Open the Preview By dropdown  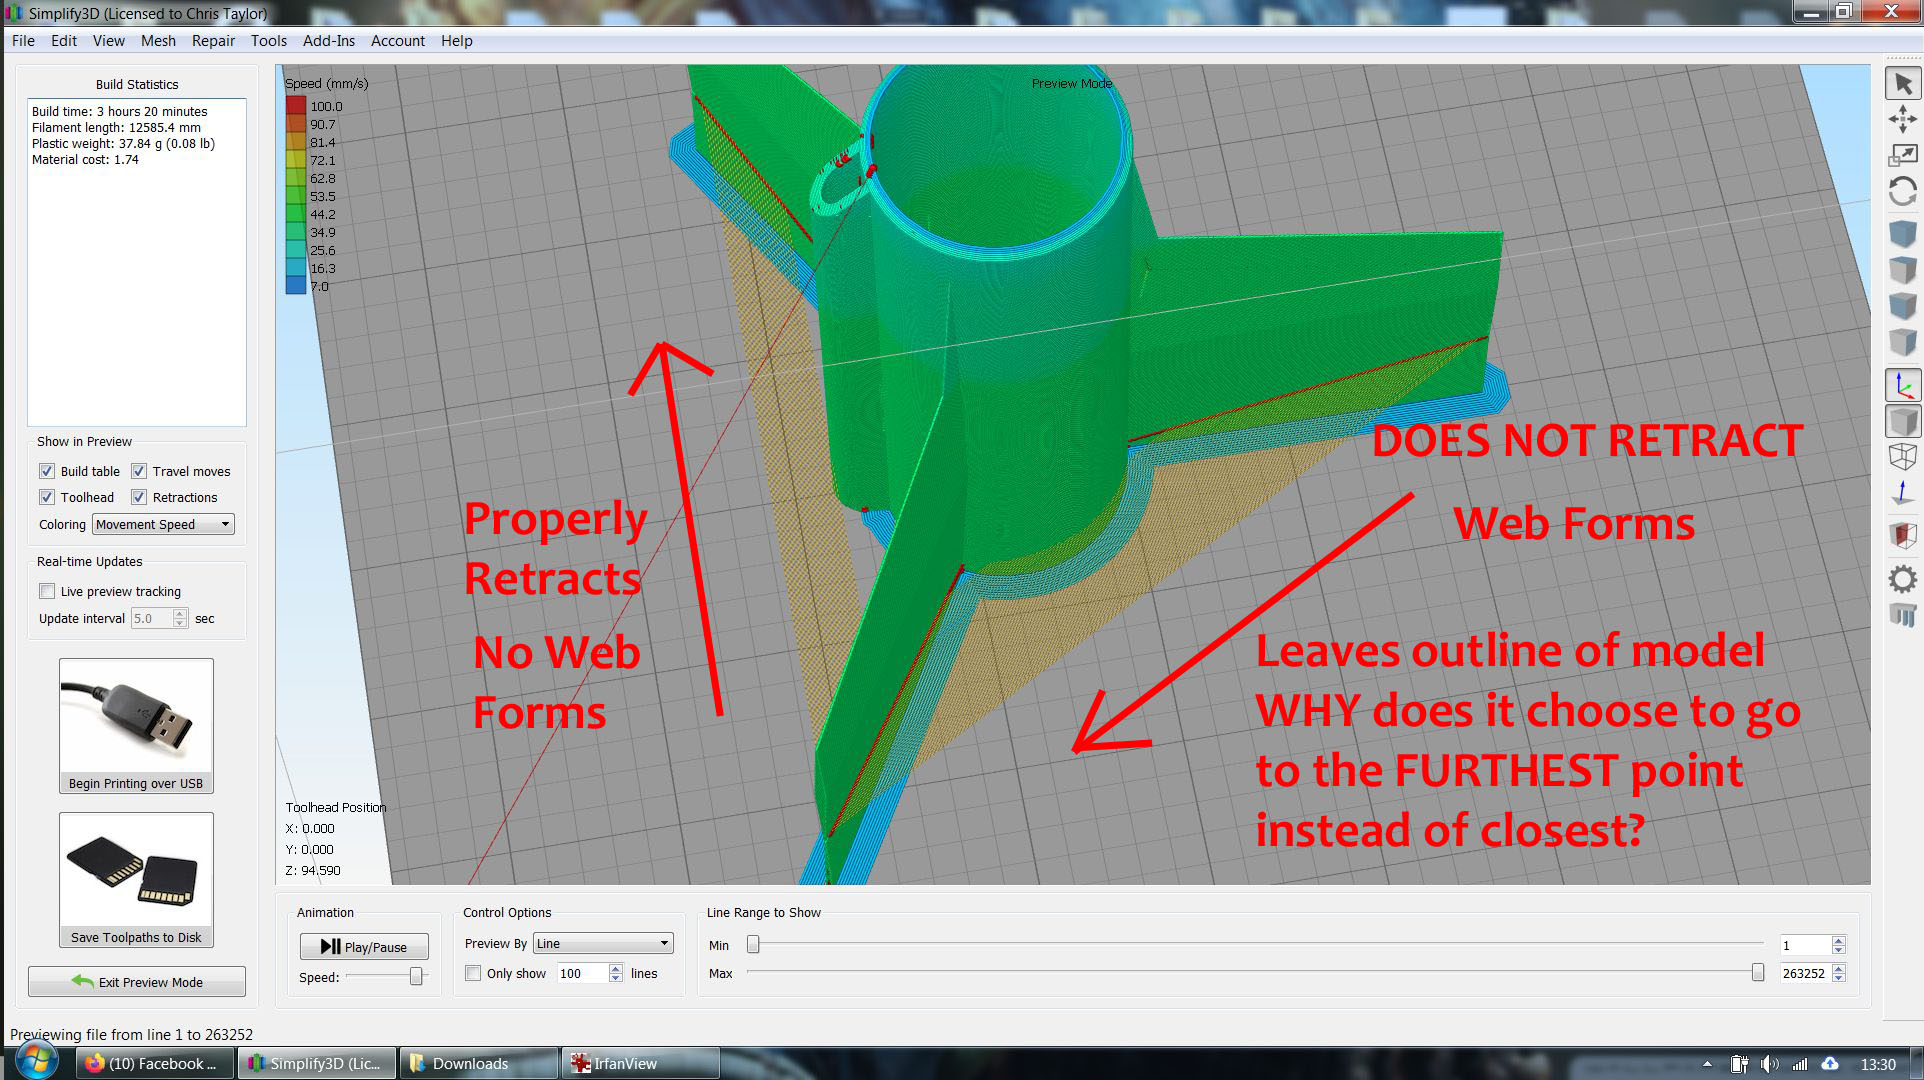pyautogui.click(x=603, y=943)
